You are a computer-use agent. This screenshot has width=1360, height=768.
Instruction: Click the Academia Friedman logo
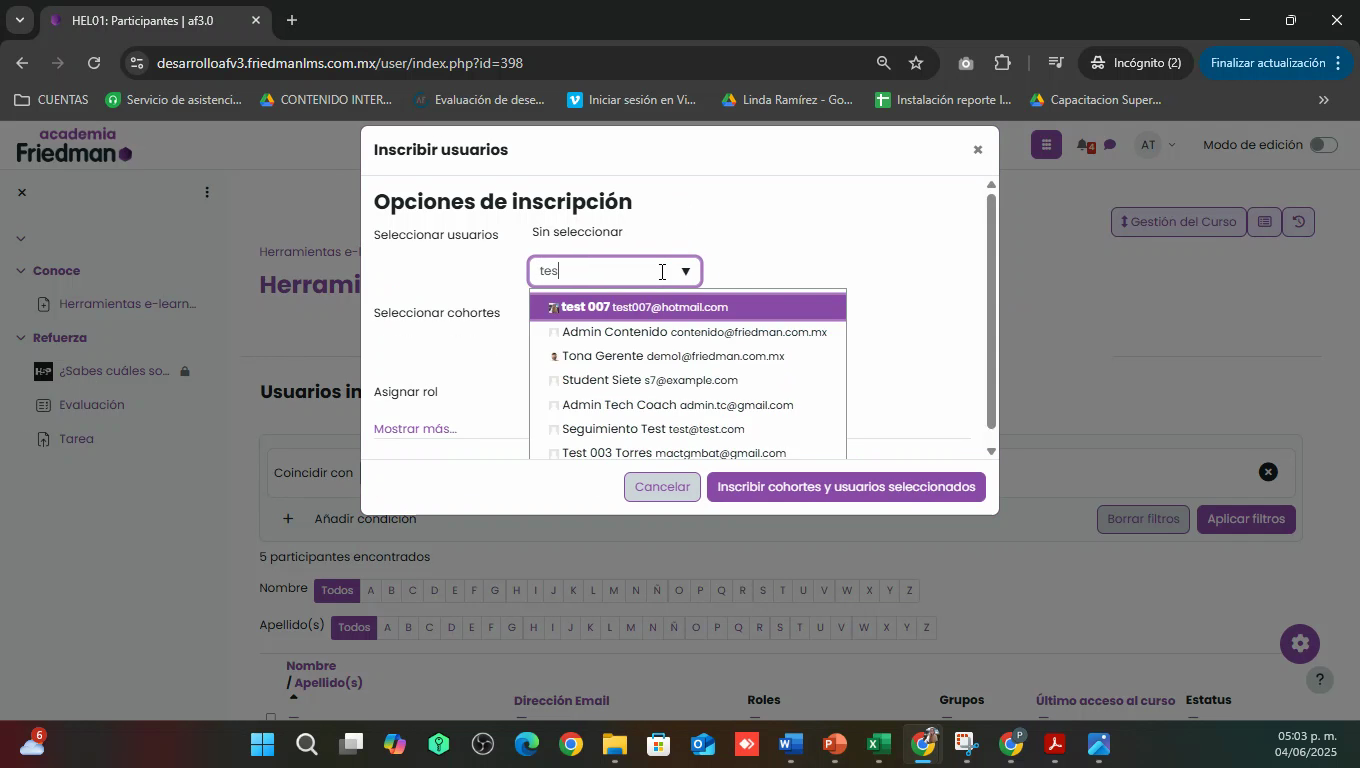(x=74, y=146)
